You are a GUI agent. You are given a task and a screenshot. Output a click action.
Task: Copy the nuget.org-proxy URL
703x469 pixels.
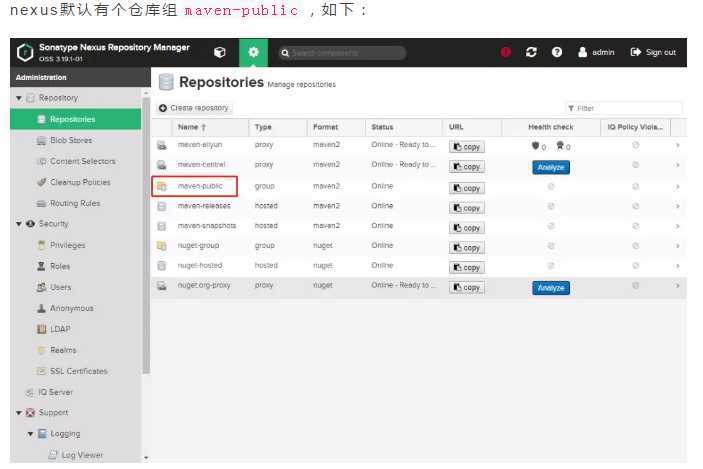click(467, 287)
